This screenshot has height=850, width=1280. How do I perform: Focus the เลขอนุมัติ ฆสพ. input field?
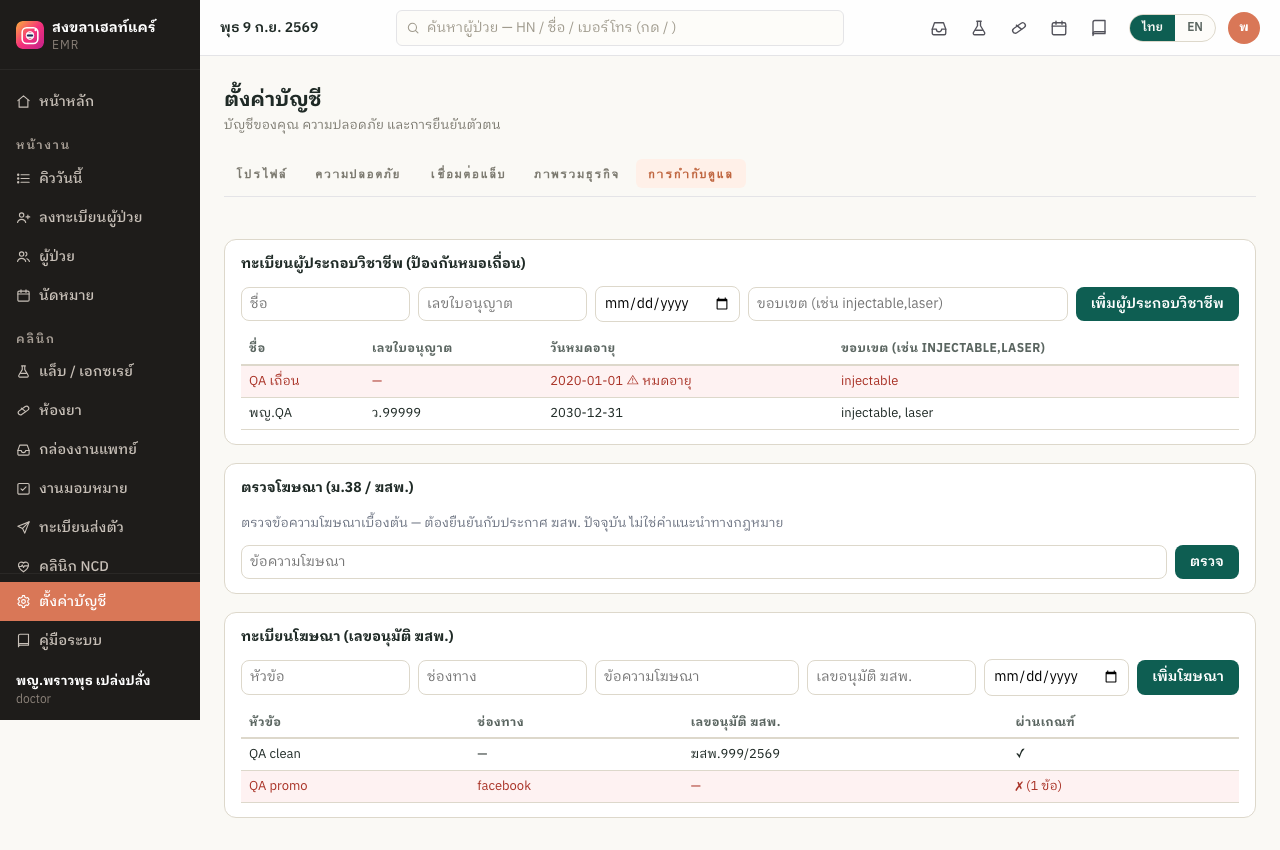891,677
